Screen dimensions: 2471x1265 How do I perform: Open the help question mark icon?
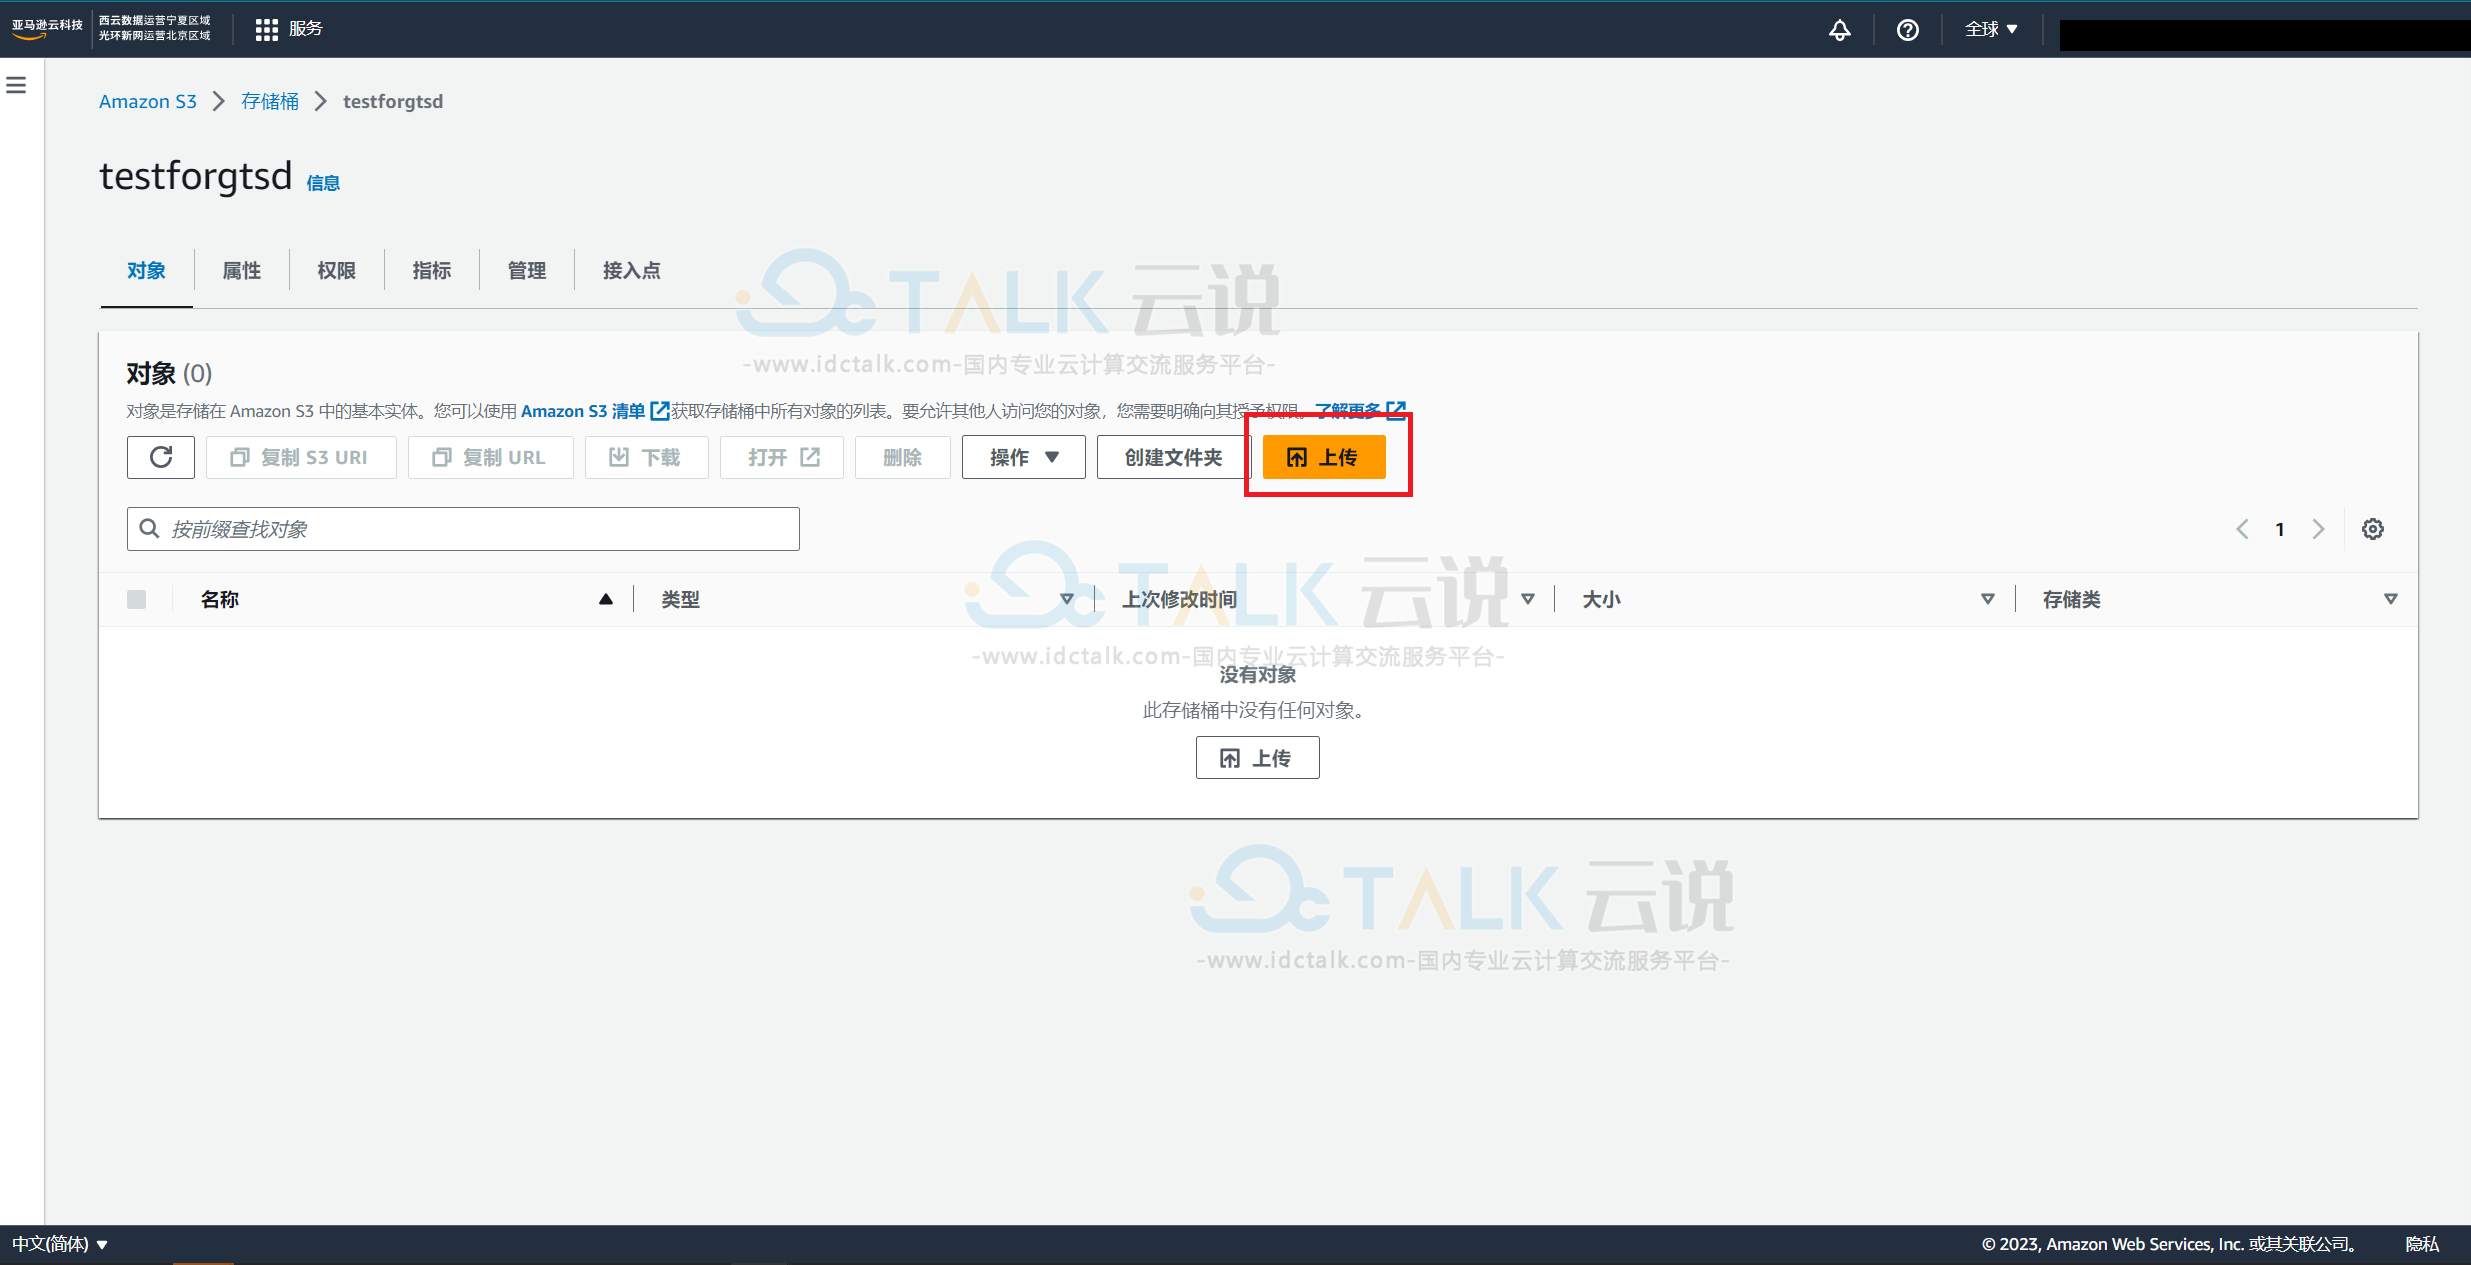[1907, 30]
